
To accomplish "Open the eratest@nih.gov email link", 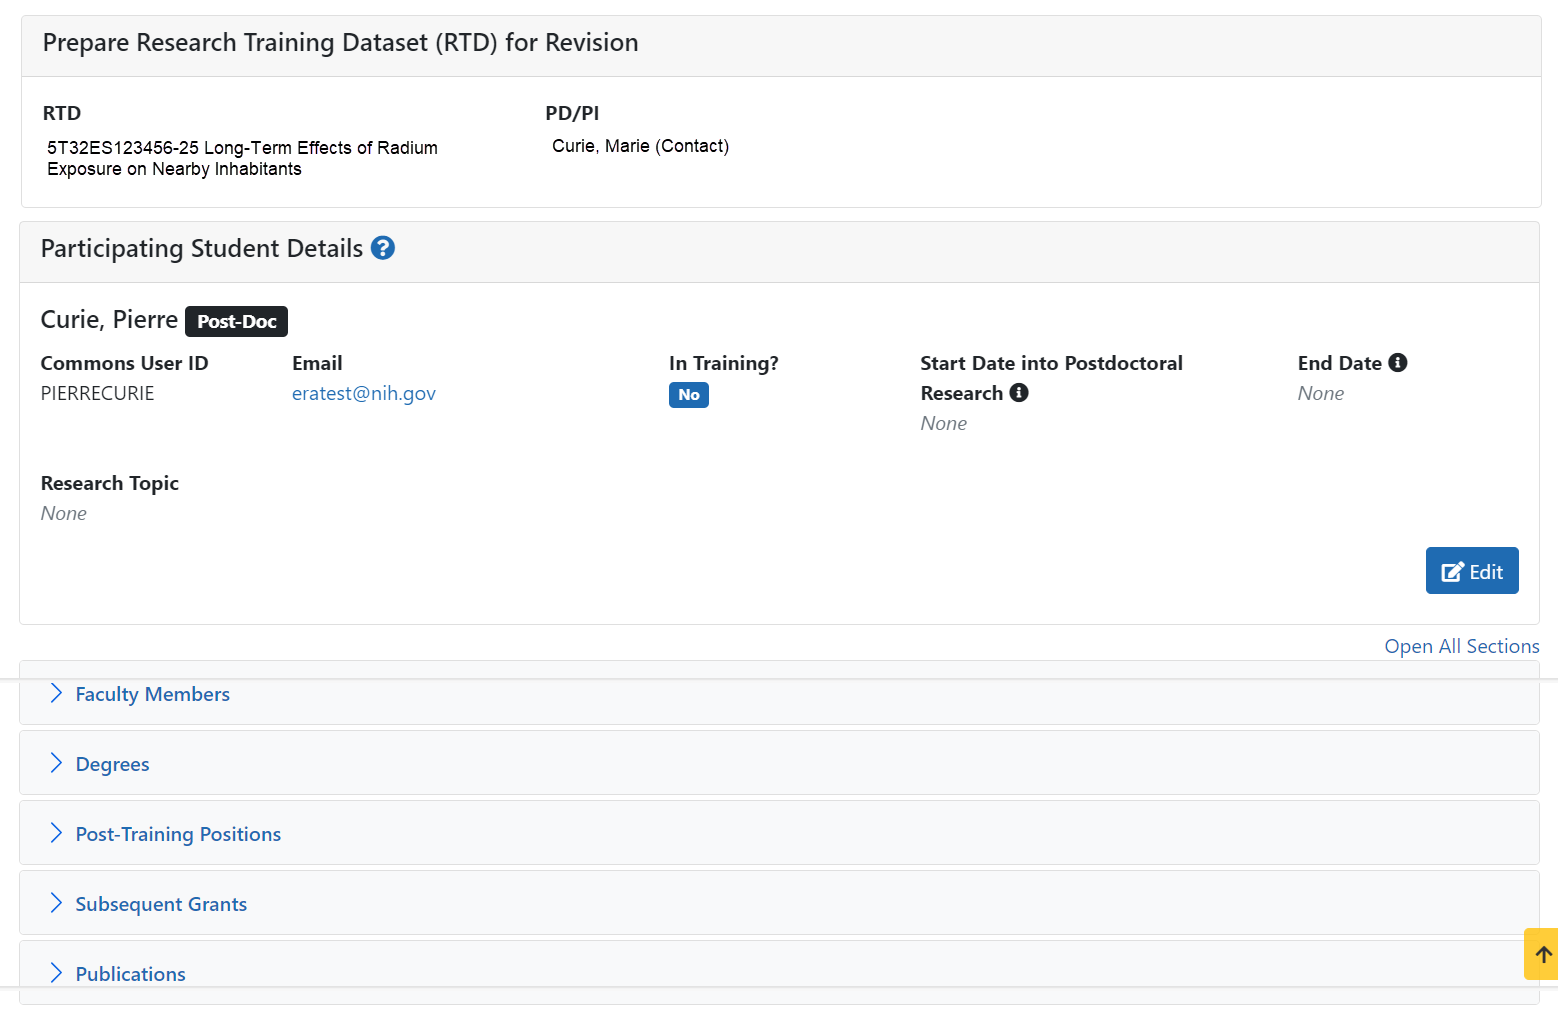I will [364, 393].
